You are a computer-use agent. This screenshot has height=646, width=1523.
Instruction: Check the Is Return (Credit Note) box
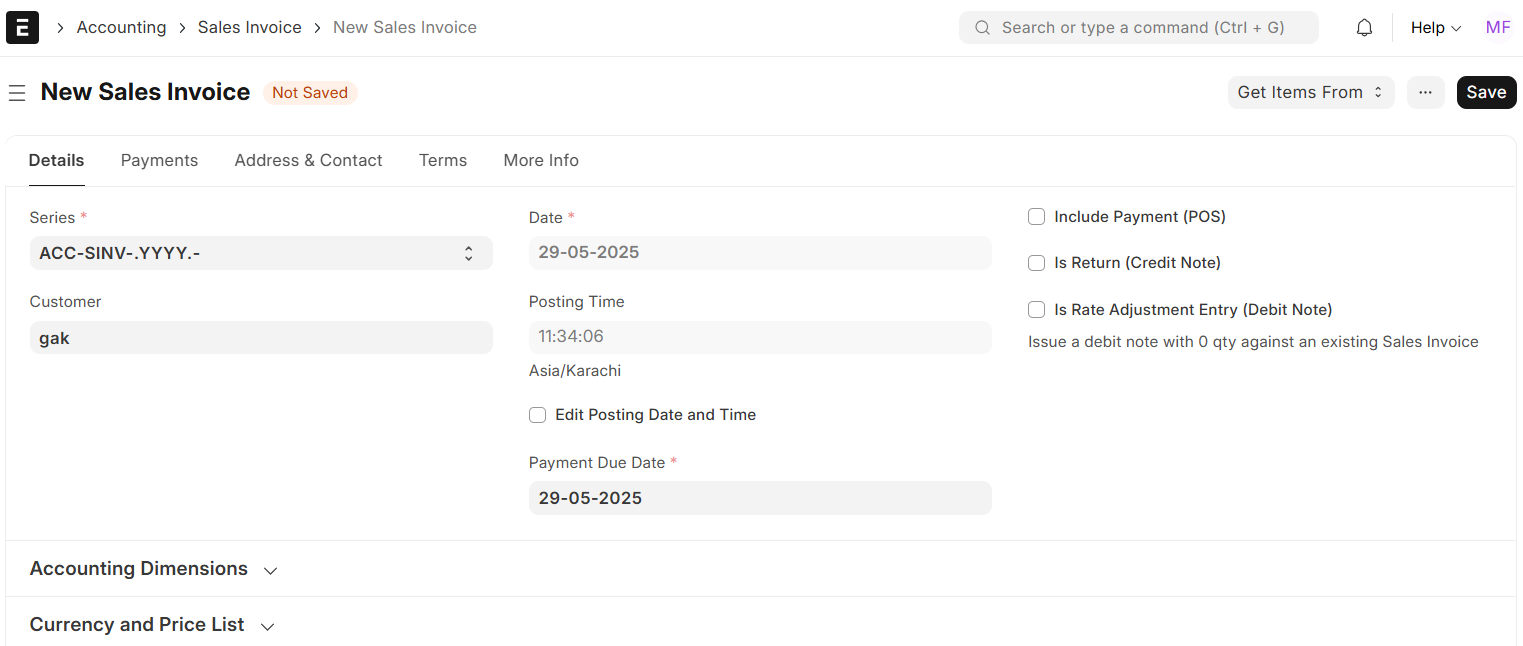[x=1037, y=263]
